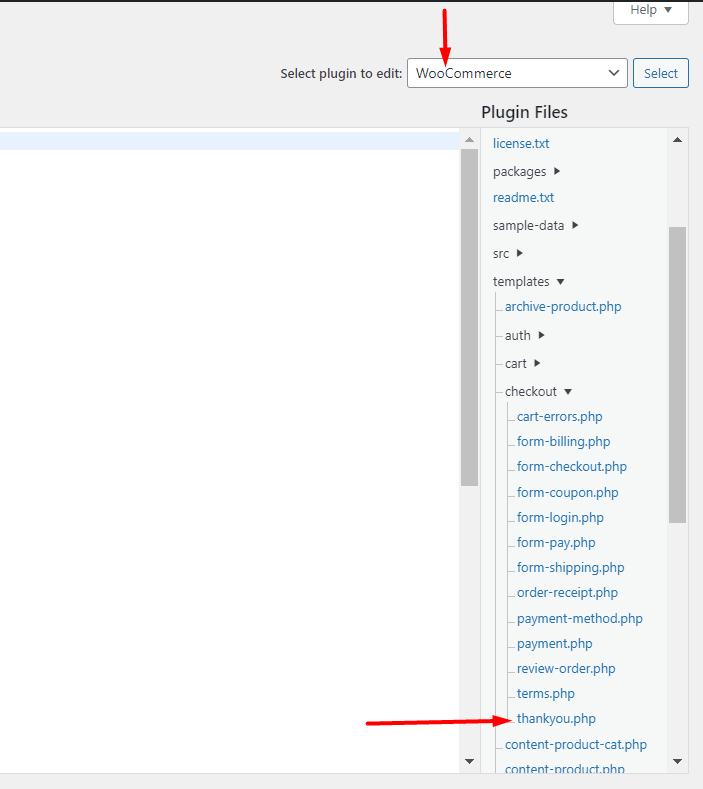Viewport: 703px width, 789px height.
Task: Open readme.txt file
Action: point(523,198)
